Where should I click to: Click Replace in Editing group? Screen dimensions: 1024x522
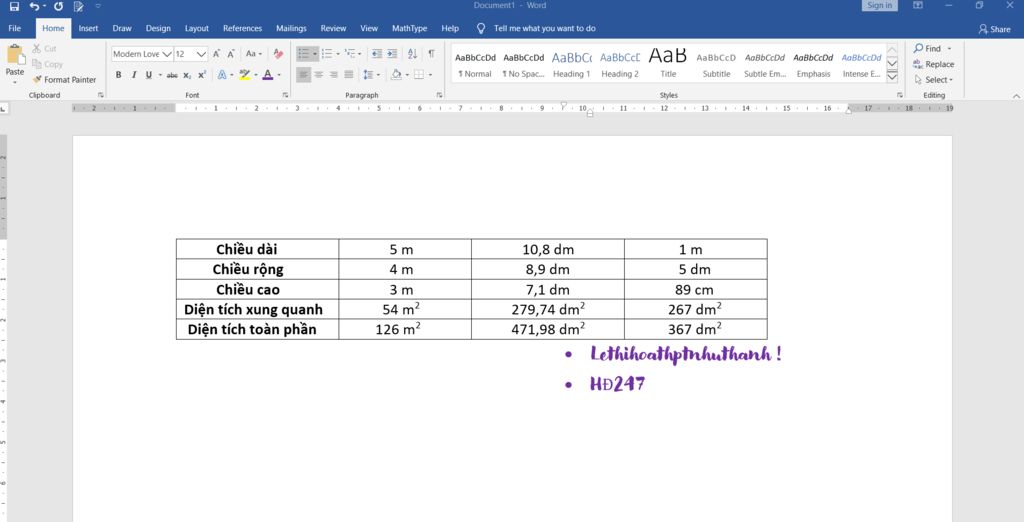click(x=934, y=64)
